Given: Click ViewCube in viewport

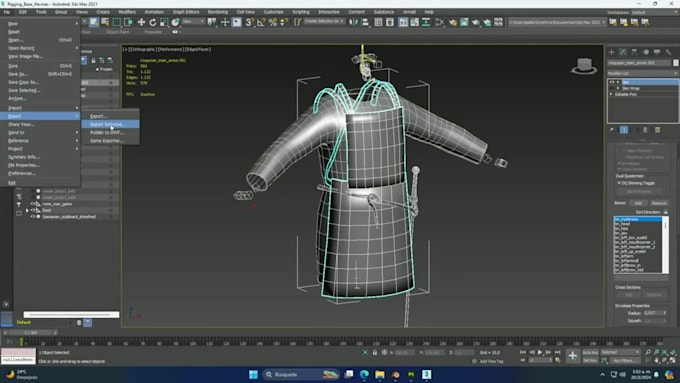Looking at the screenshot, I should (584, 66).
